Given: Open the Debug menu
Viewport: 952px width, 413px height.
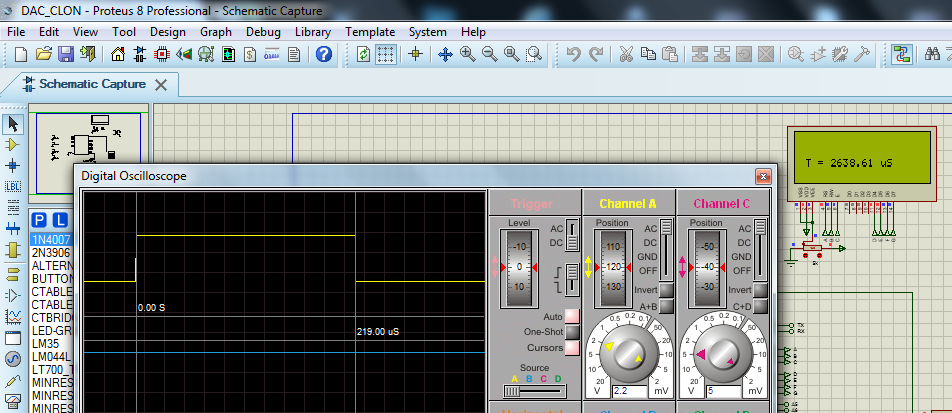Looking at the screenshot, I should tap(264, 32).
